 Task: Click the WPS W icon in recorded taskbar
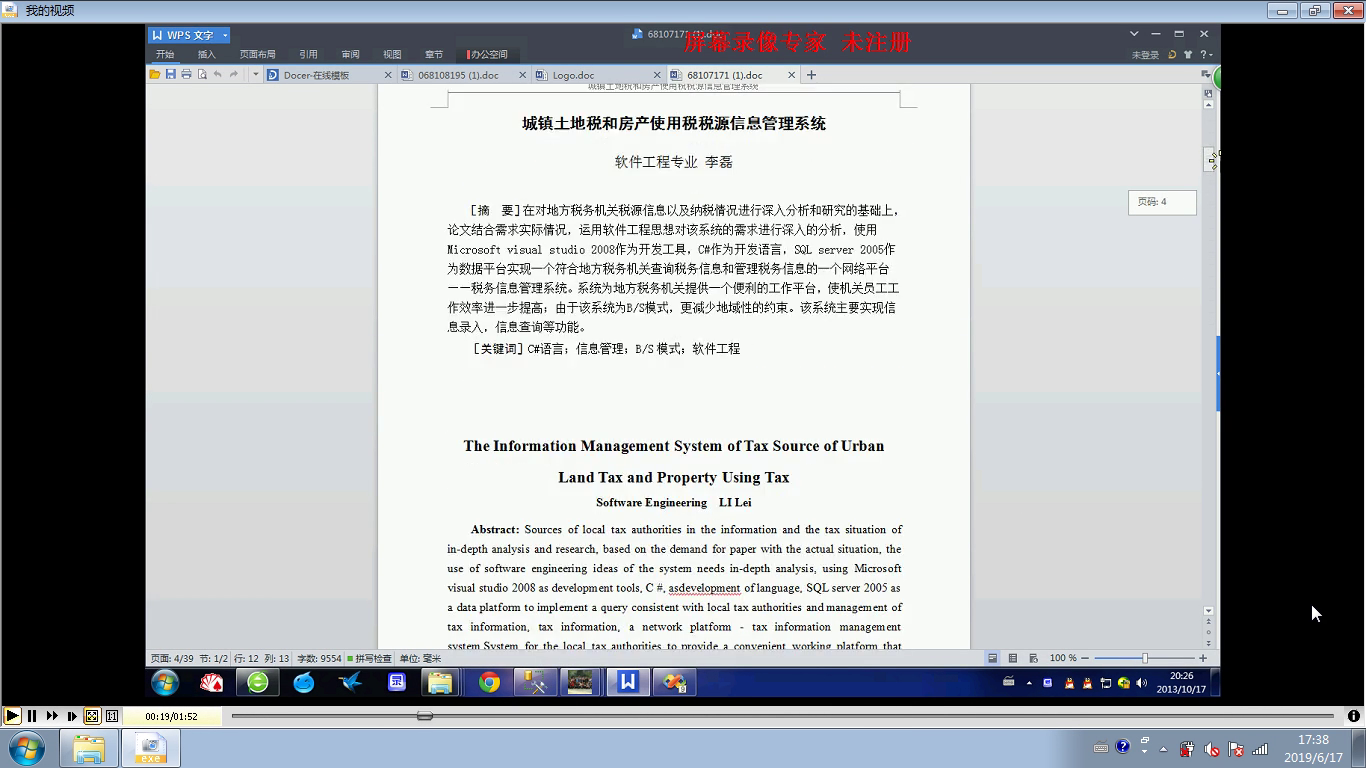pos(627,682)
